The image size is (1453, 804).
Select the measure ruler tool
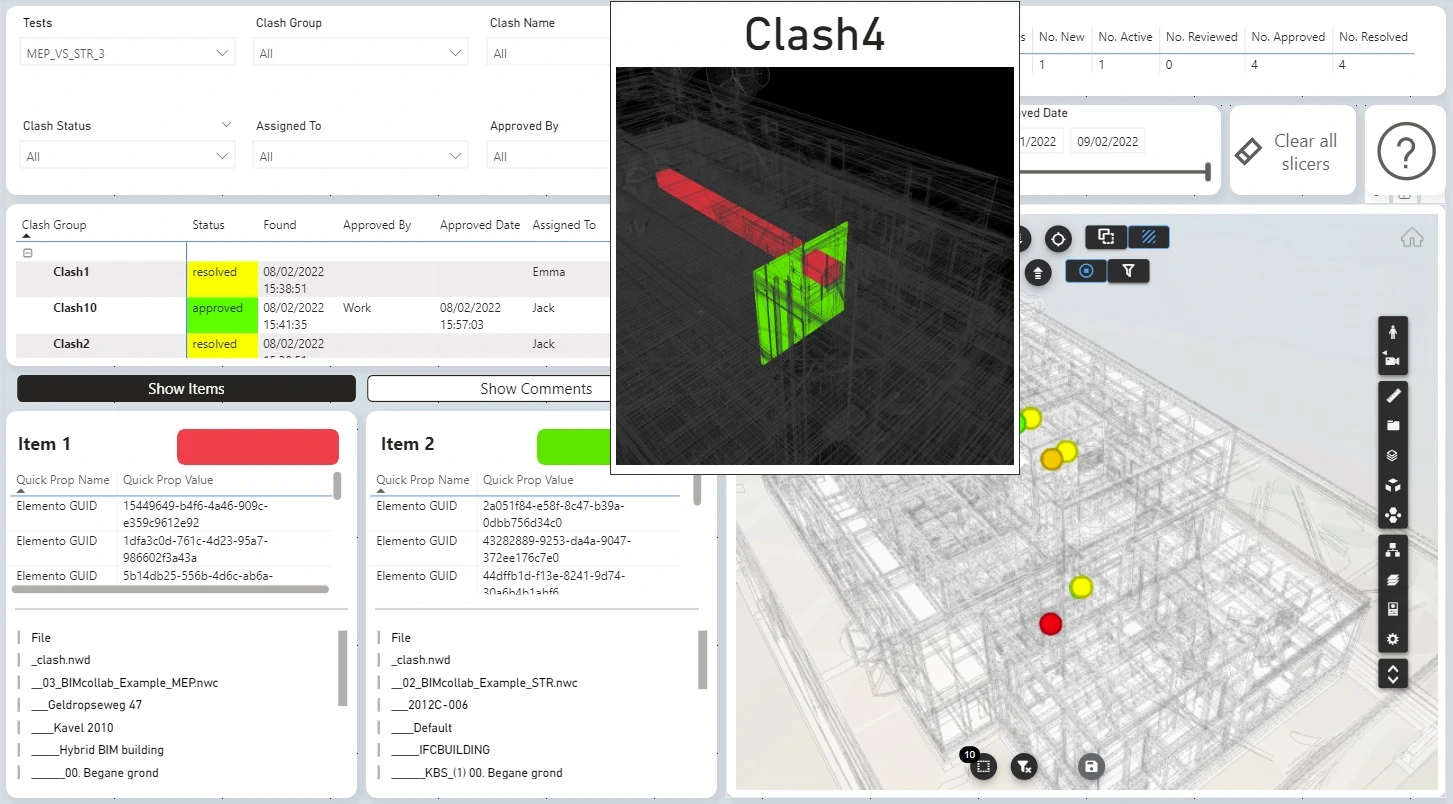click(x=1392, y=396)
